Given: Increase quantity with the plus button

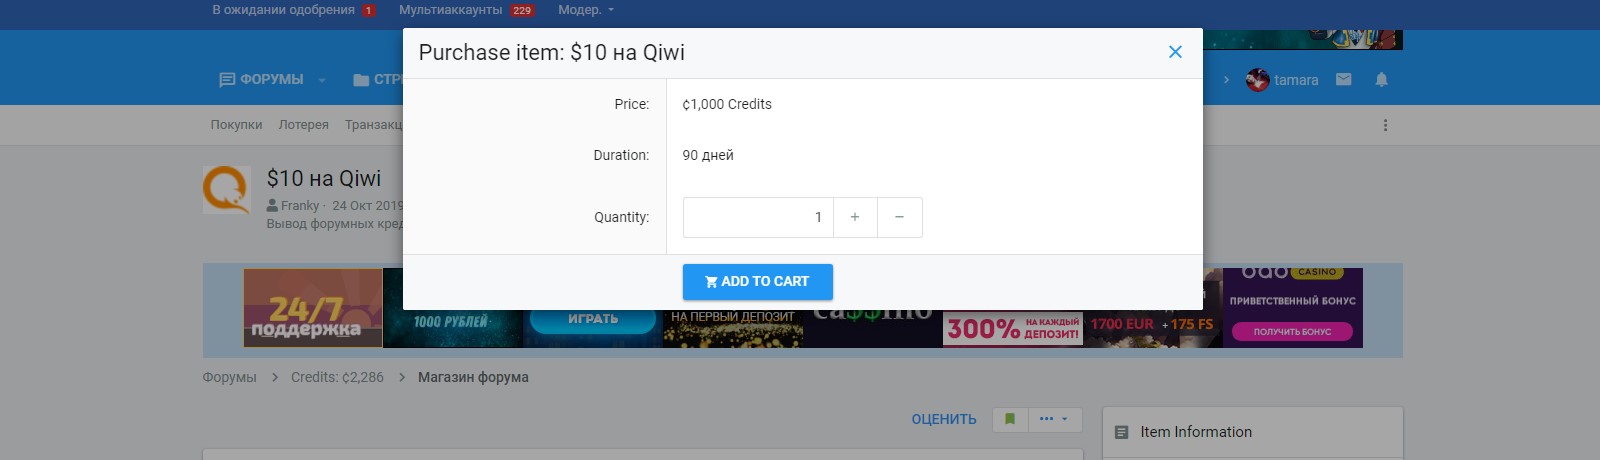Looking at the screenshot, I should pos(855,217).
